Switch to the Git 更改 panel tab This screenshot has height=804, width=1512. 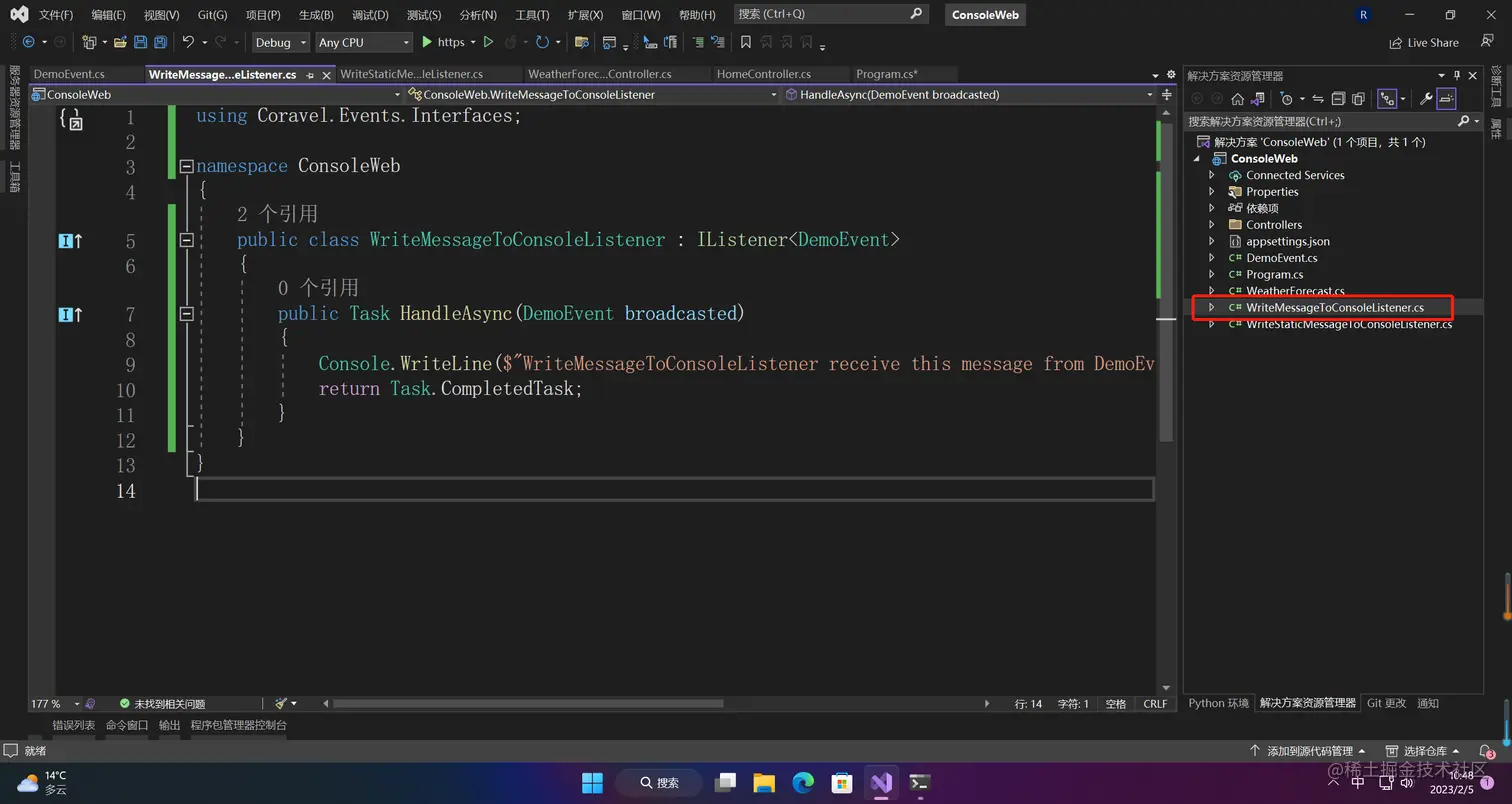[x=1386, y=703]
